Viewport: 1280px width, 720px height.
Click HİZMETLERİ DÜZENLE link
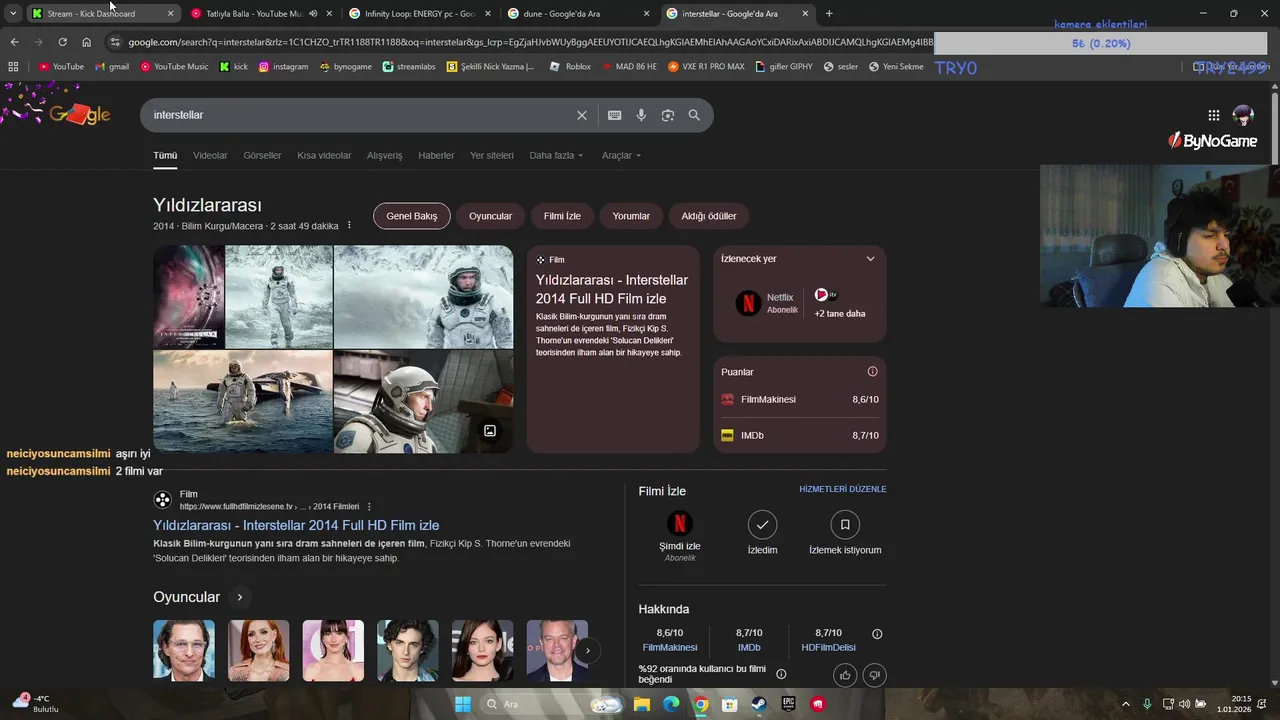(843, 489)
